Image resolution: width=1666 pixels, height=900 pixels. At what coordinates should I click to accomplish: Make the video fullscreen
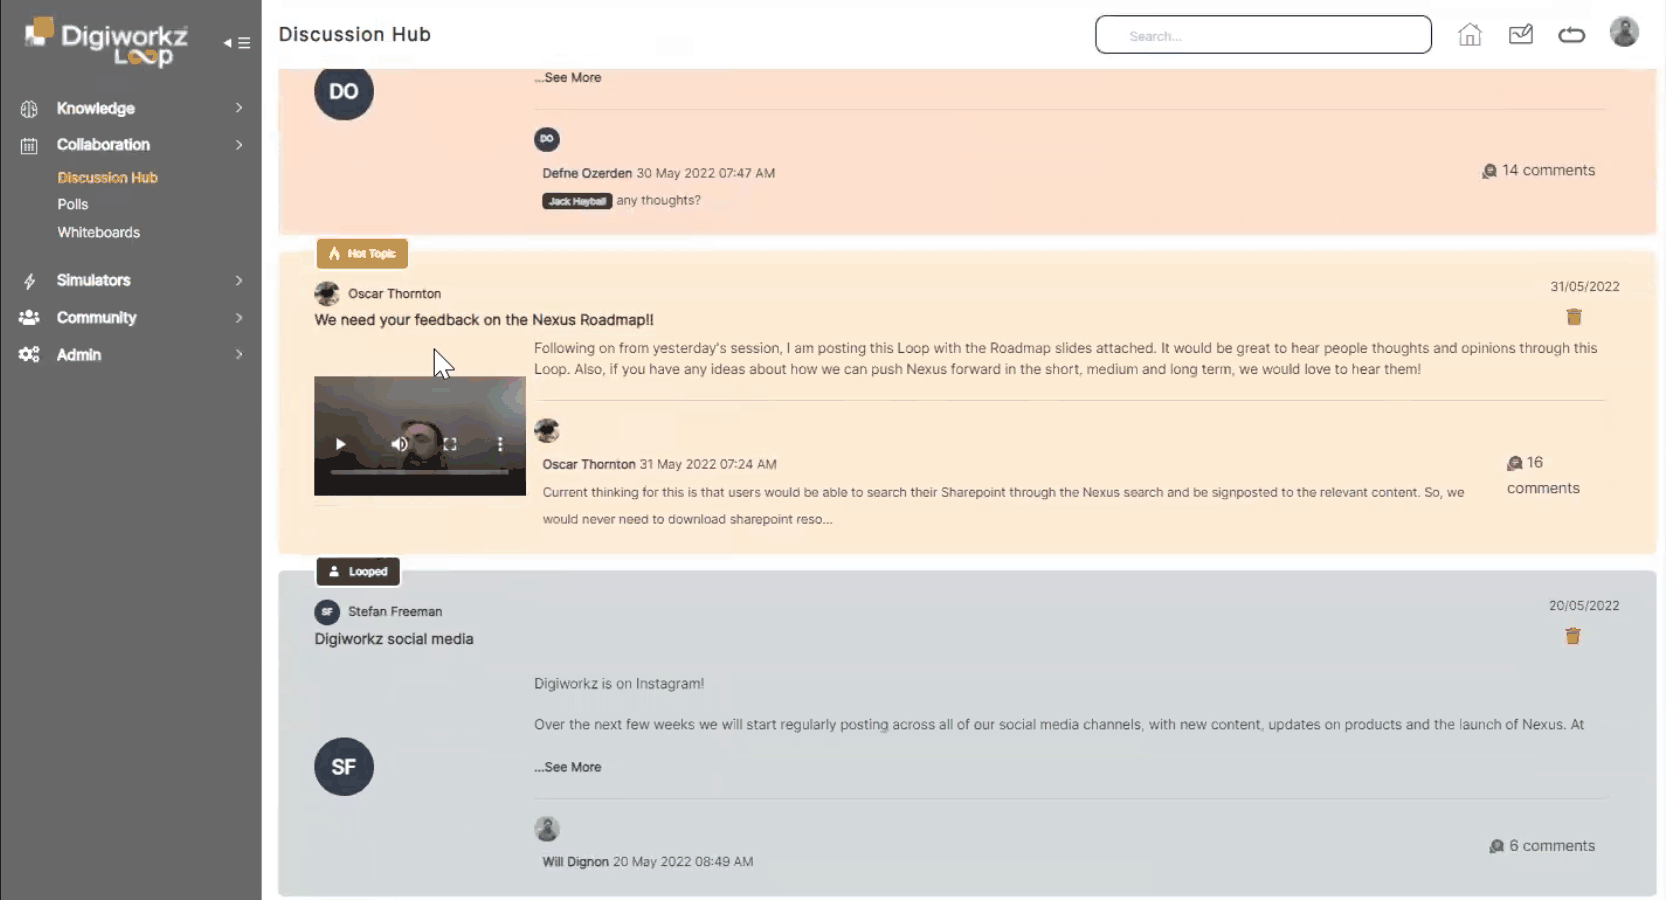tap(450, 444)
